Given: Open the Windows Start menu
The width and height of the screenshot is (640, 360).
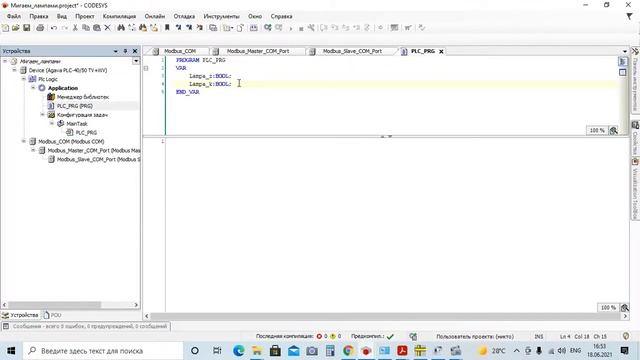Looking at the screenshot, I should (11, 351).
